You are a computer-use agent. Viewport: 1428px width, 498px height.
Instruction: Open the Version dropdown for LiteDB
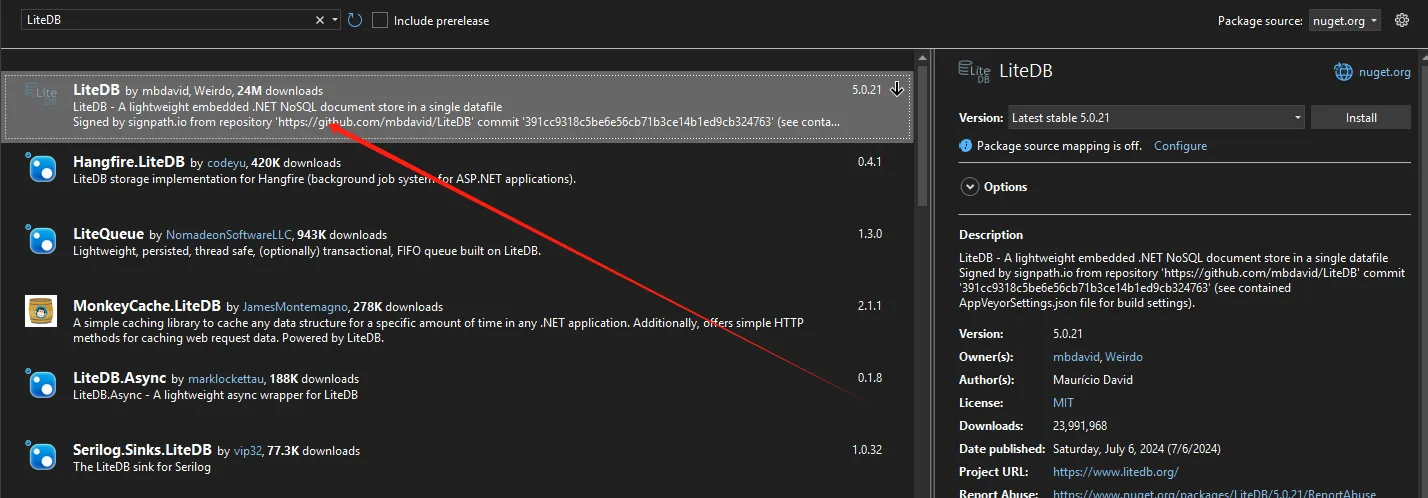pyautogui.click(x=1156, y=118)
